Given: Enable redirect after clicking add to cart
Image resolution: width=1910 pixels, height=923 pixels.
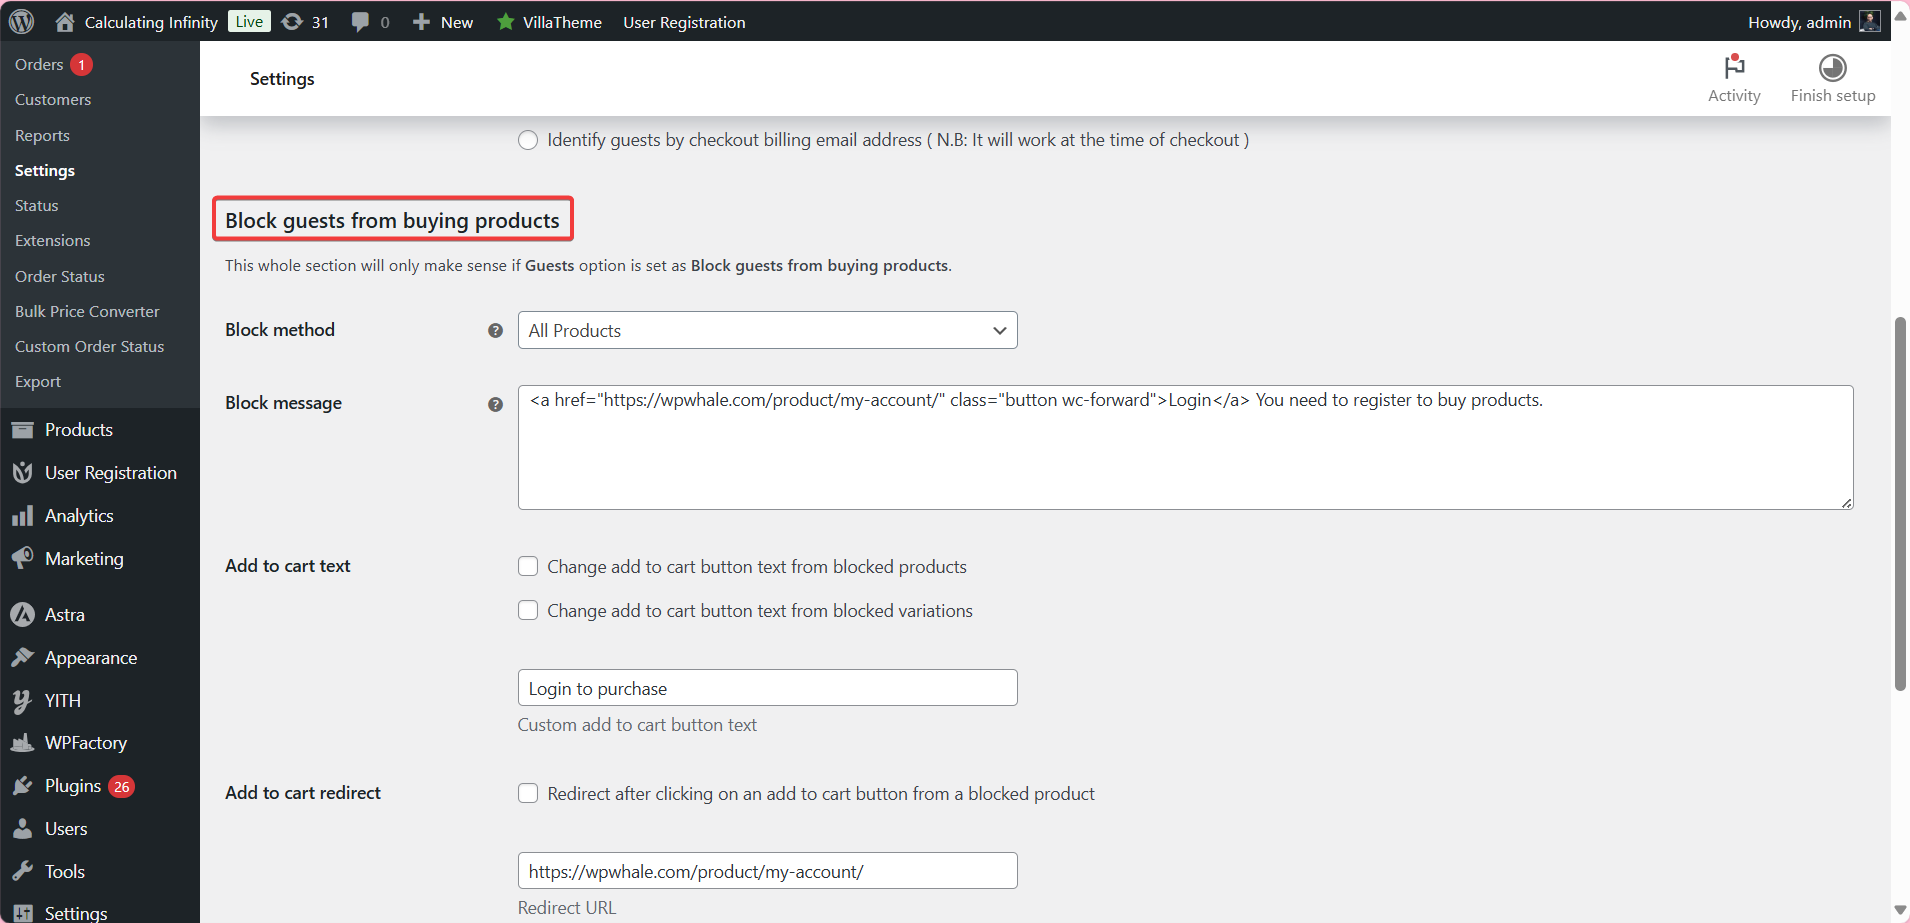Looking at the screenshot, I should click(x=528, y=793).
